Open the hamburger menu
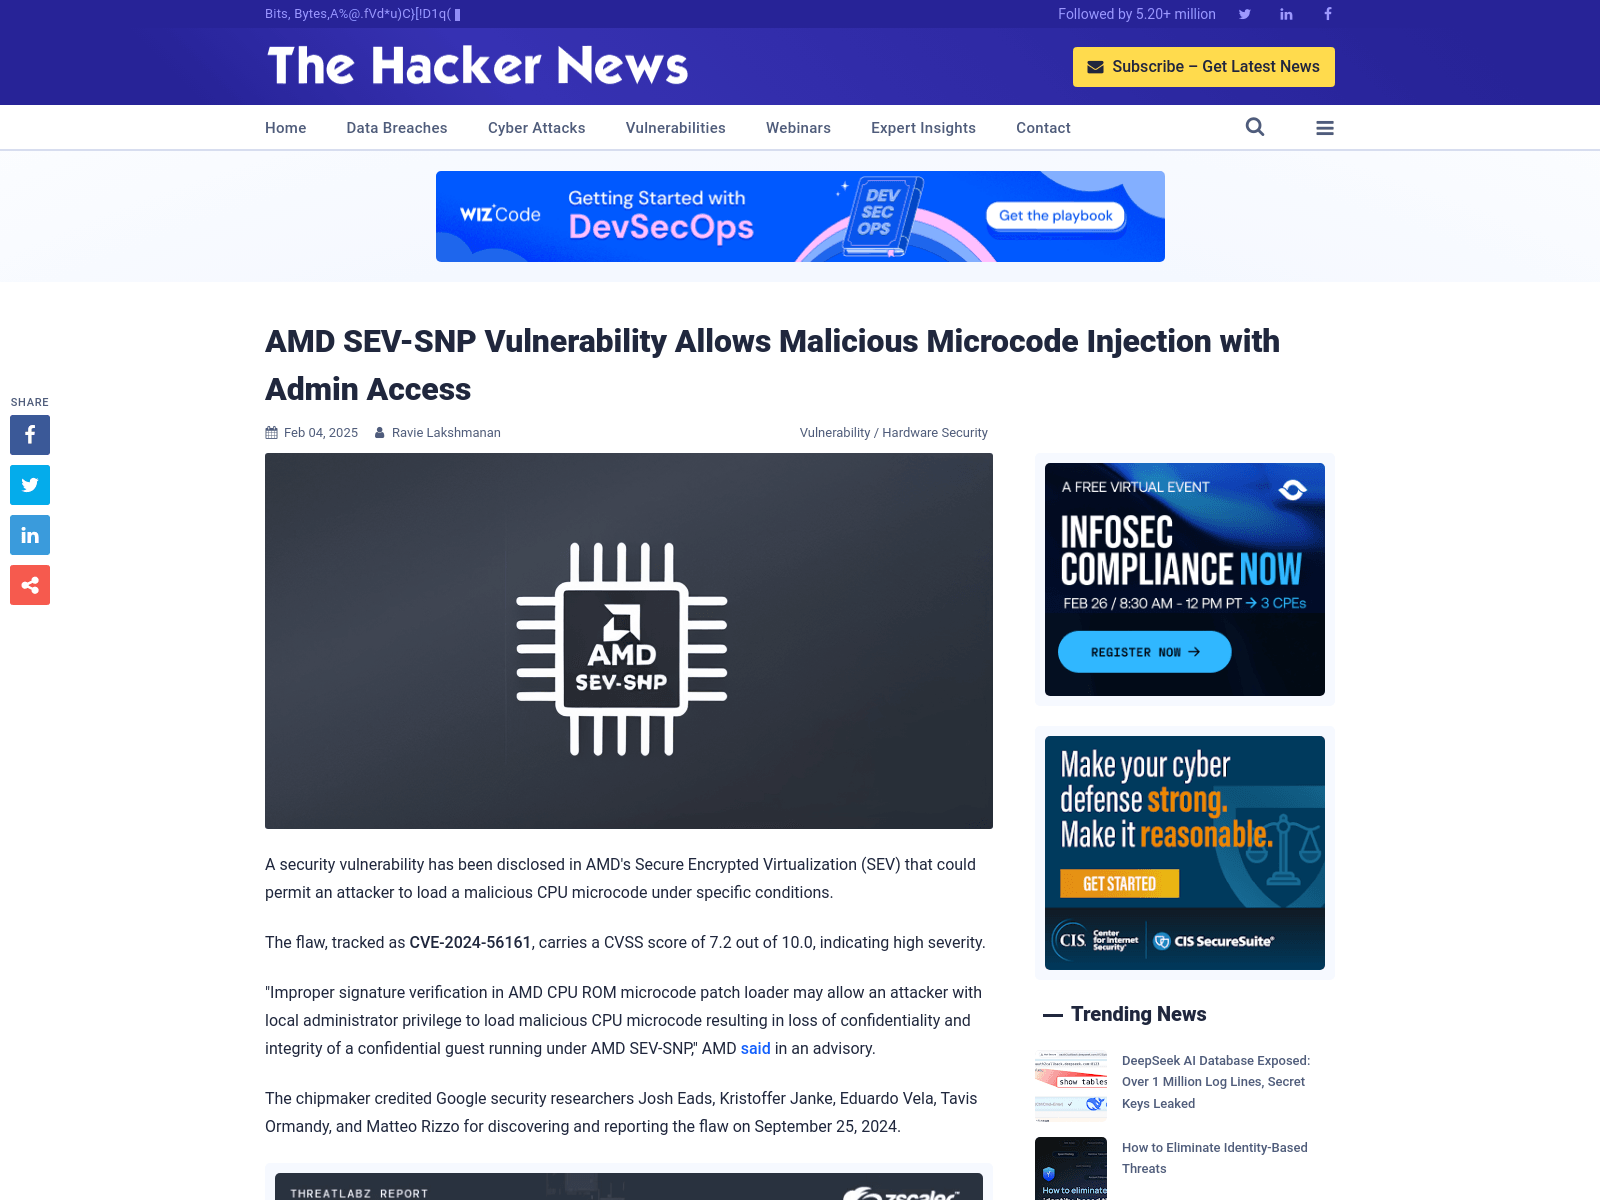Screen dimensions: 1600x1200 [x=1325, y=128]
